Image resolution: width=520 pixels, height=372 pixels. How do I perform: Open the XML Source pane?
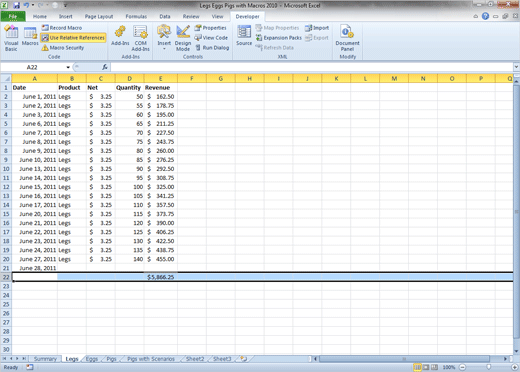click(244, 36)
